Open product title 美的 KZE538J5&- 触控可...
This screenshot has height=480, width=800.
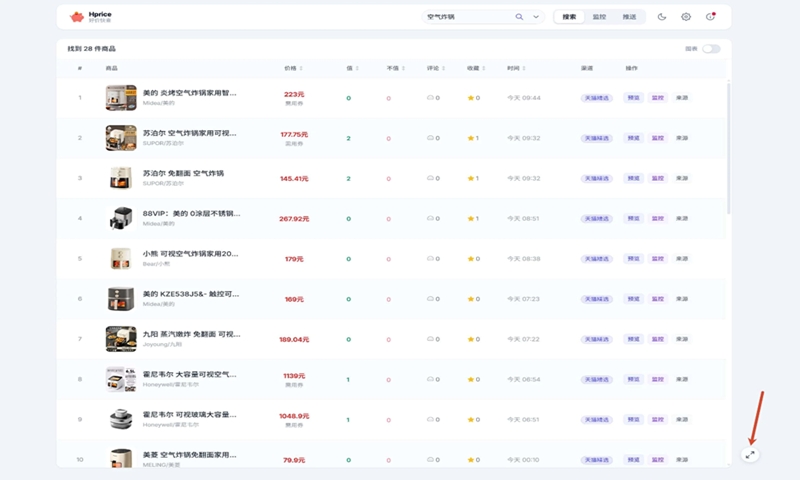[191, 294]
